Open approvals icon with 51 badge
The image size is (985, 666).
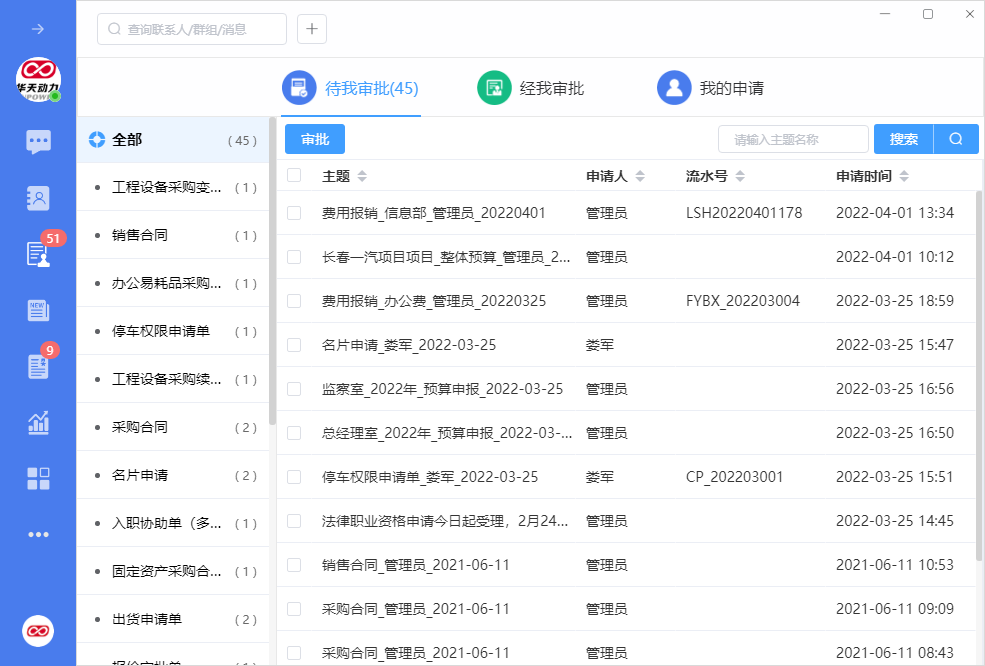[x=38, y=254]
